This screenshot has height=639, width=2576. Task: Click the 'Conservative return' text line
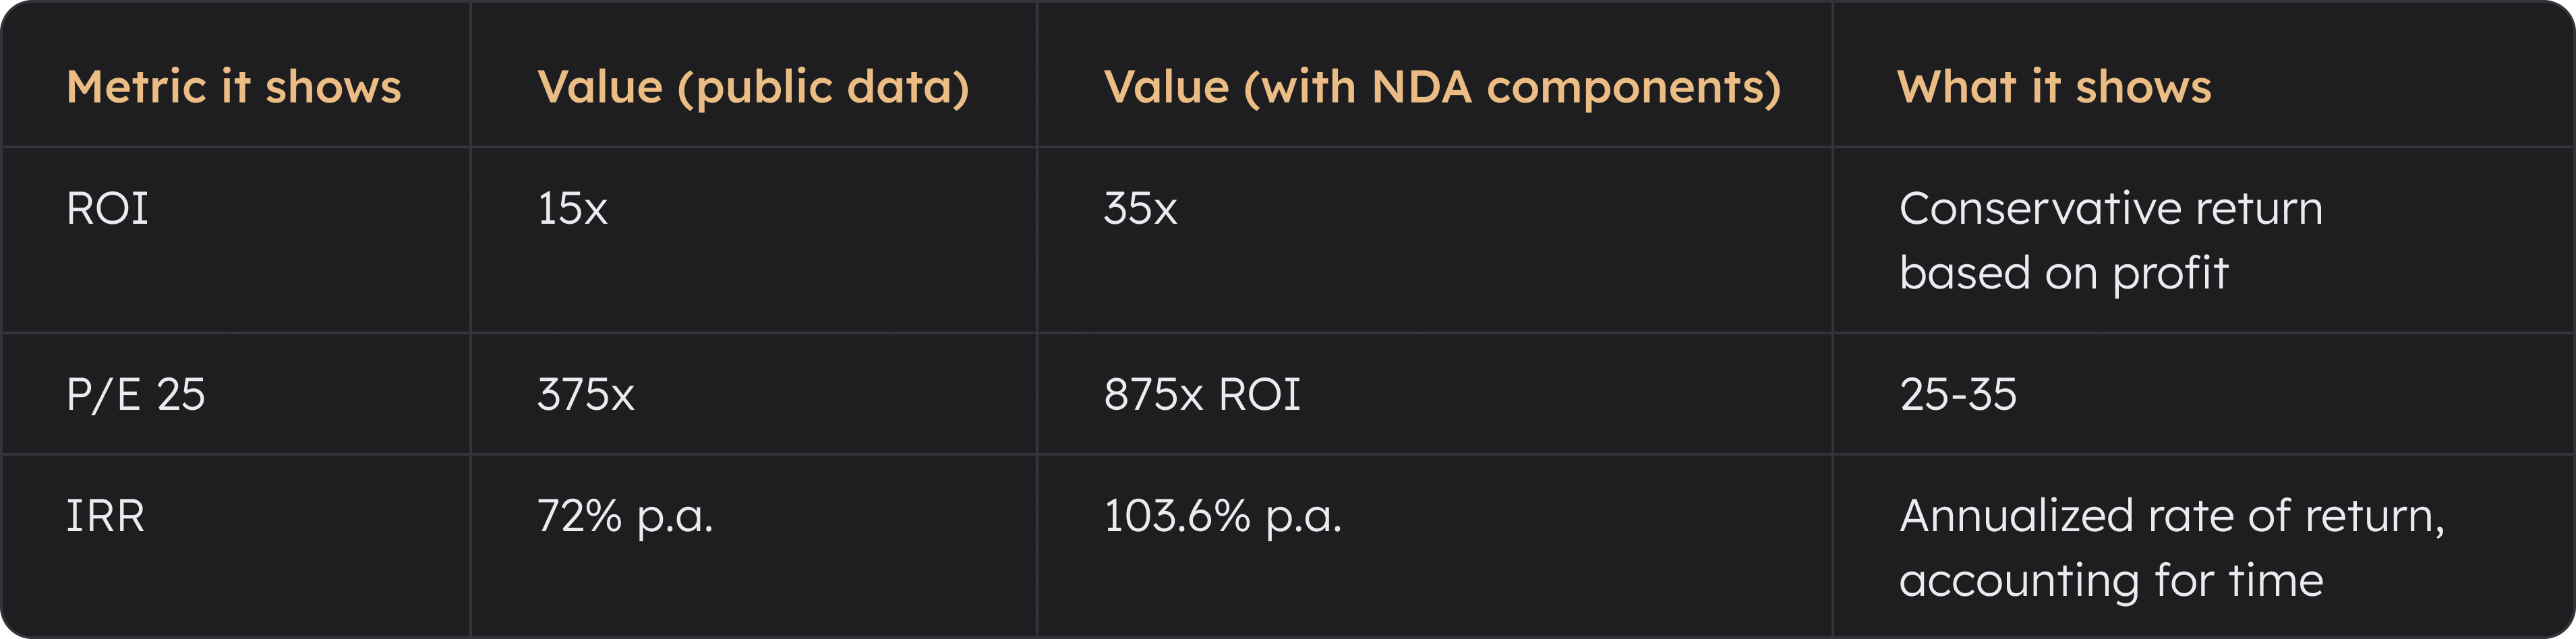[2110, 209]
